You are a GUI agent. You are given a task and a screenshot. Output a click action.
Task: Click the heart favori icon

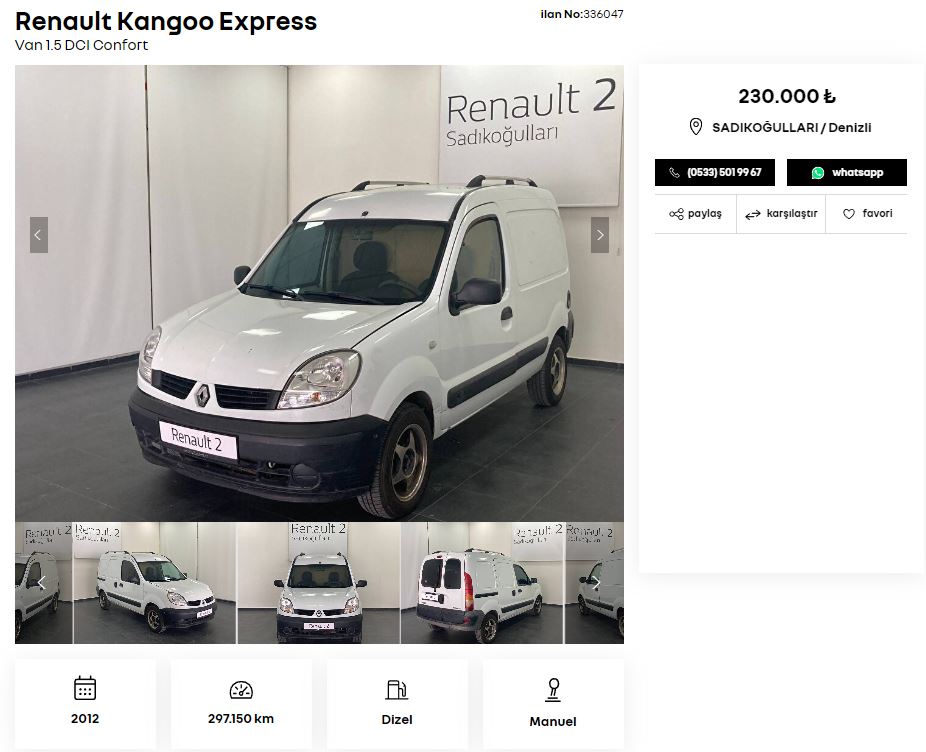[x=849, y=214]
